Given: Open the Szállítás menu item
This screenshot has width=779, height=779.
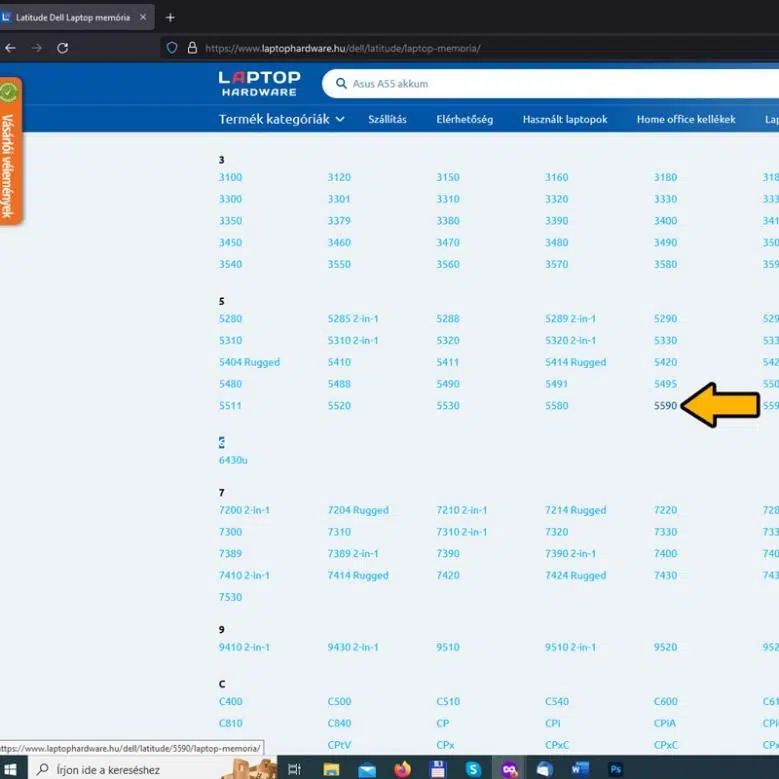Looking at the screenshot, I should pyautogui.click(x=388, y=119).
